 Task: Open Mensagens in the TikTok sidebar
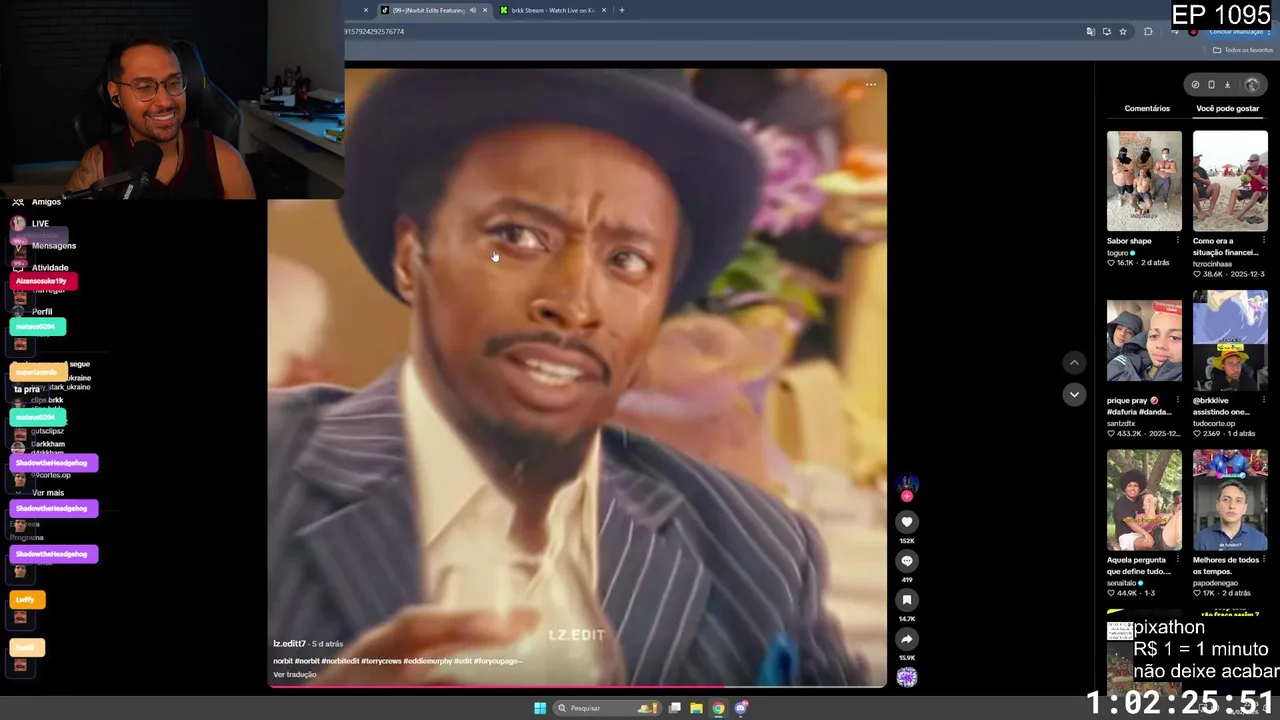53,246
